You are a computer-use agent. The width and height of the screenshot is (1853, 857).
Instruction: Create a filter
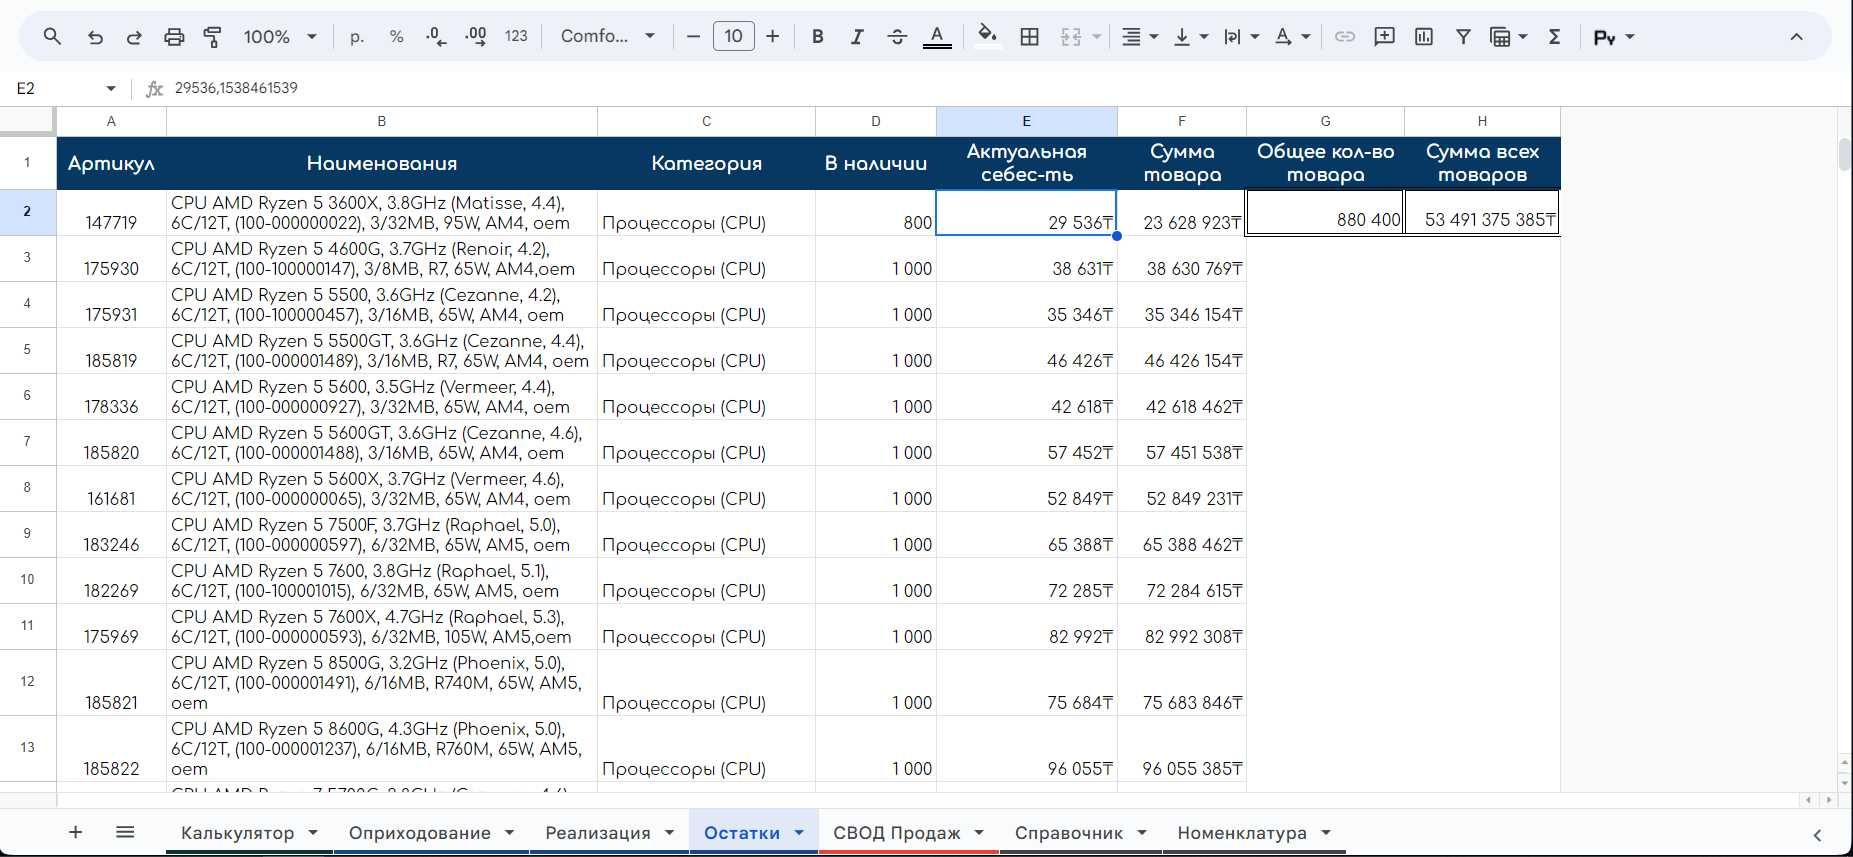tap(1463, 36)
